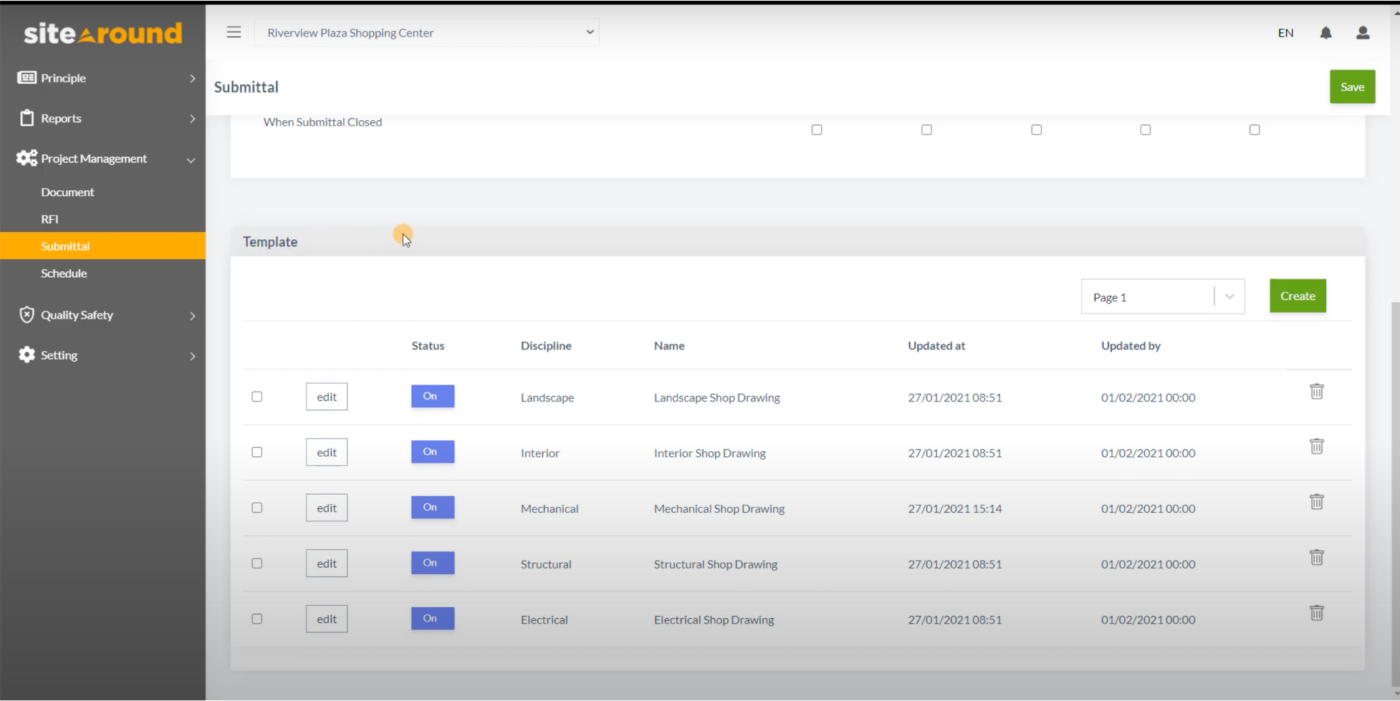Edit the Structural Shop Drawing template
This screenshot has height=701, width=1400.
327,563
